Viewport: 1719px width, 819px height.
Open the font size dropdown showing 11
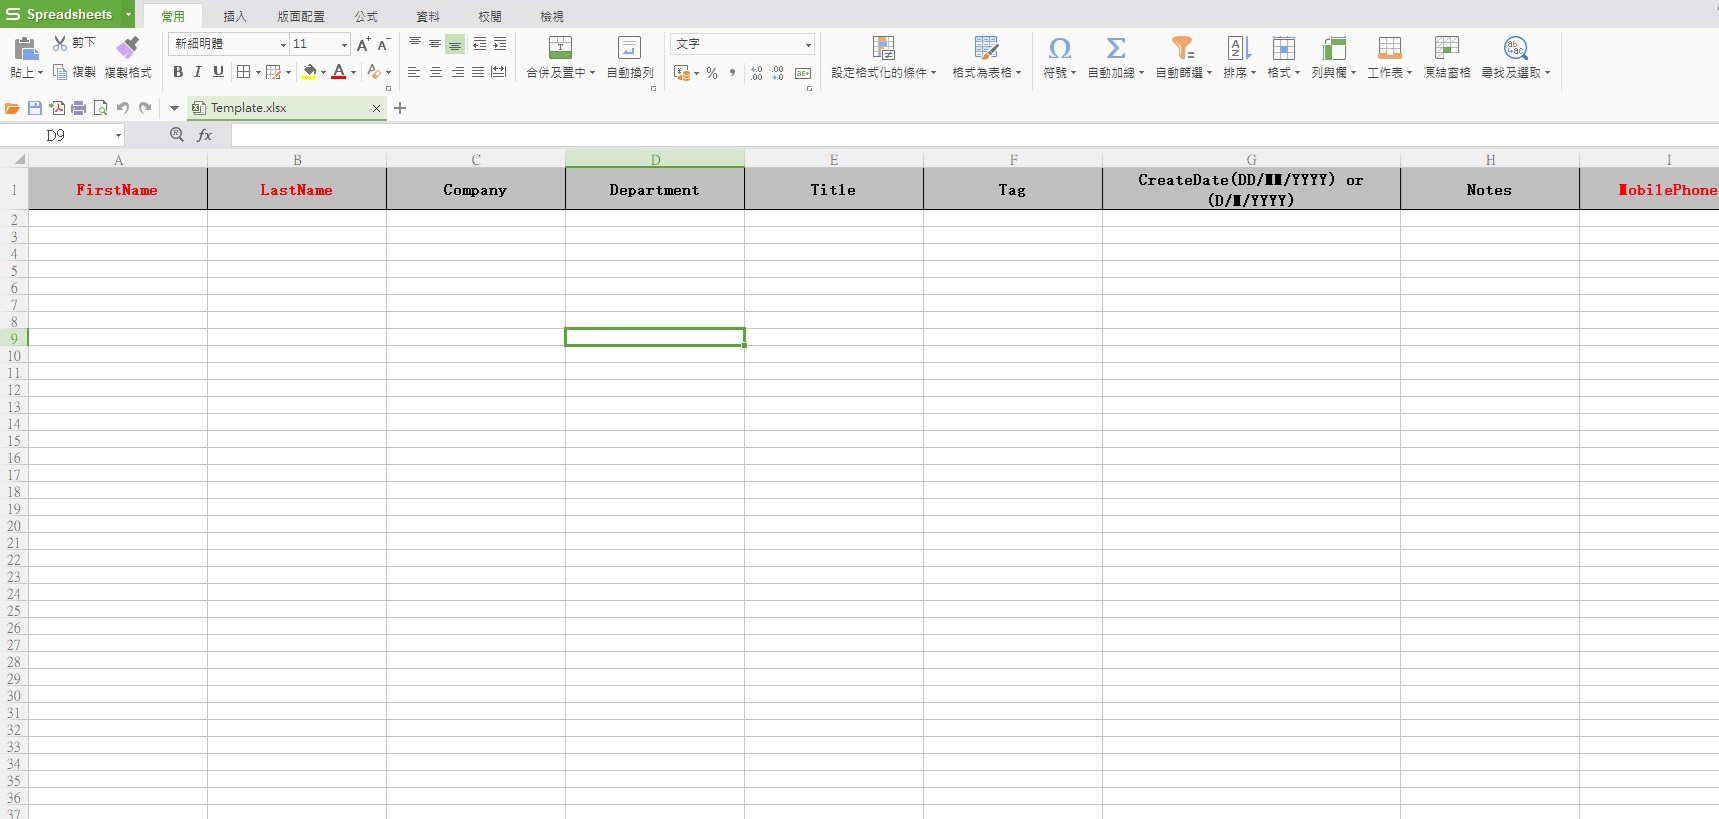344,44
